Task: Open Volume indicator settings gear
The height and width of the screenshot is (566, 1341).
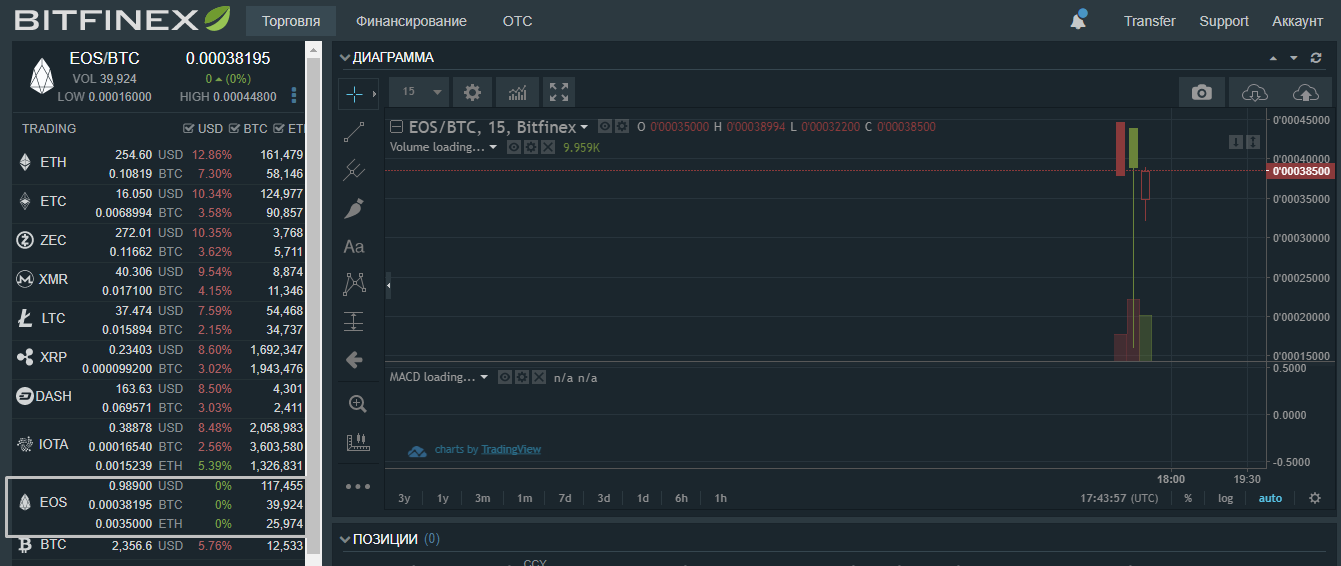Action: tap(530, 147)
